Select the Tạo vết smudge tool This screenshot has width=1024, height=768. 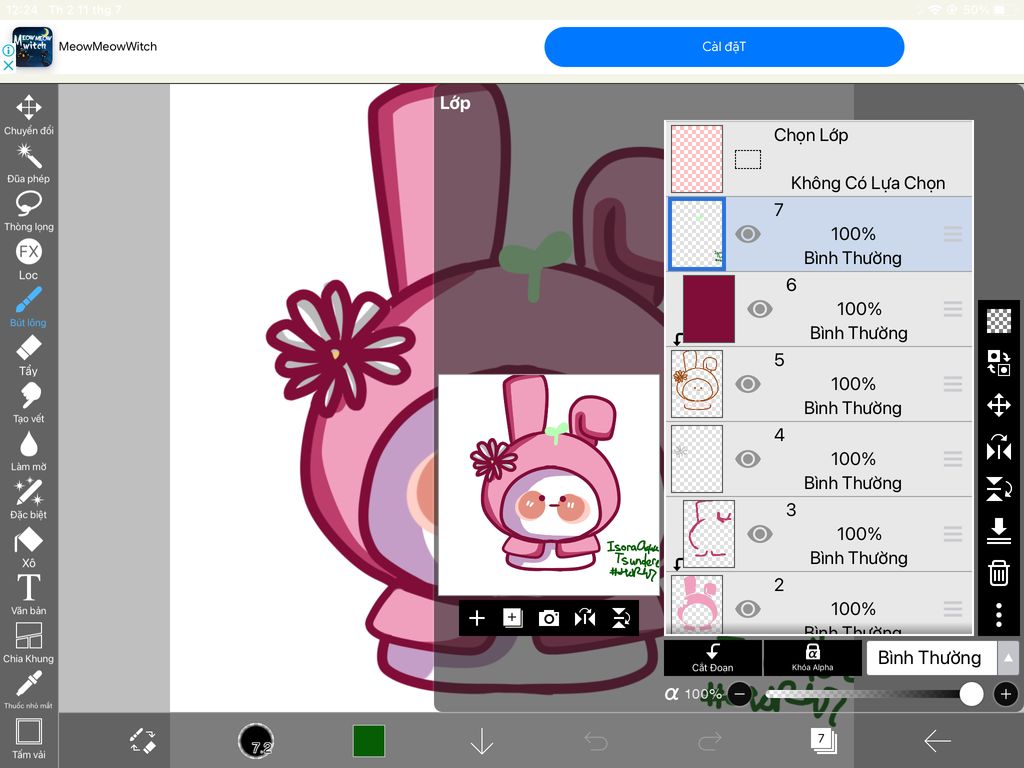point(29,403)
